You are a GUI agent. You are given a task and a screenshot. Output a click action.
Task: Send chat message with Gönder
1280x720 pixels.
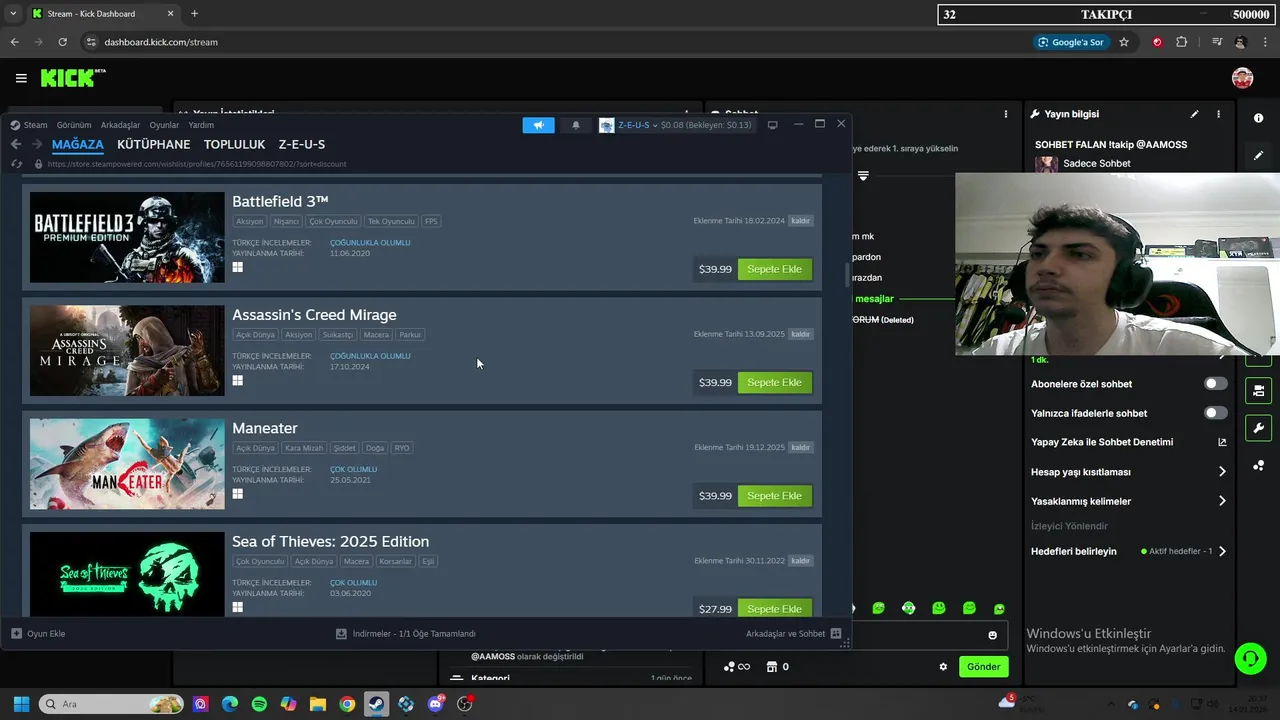pos(983,667)
